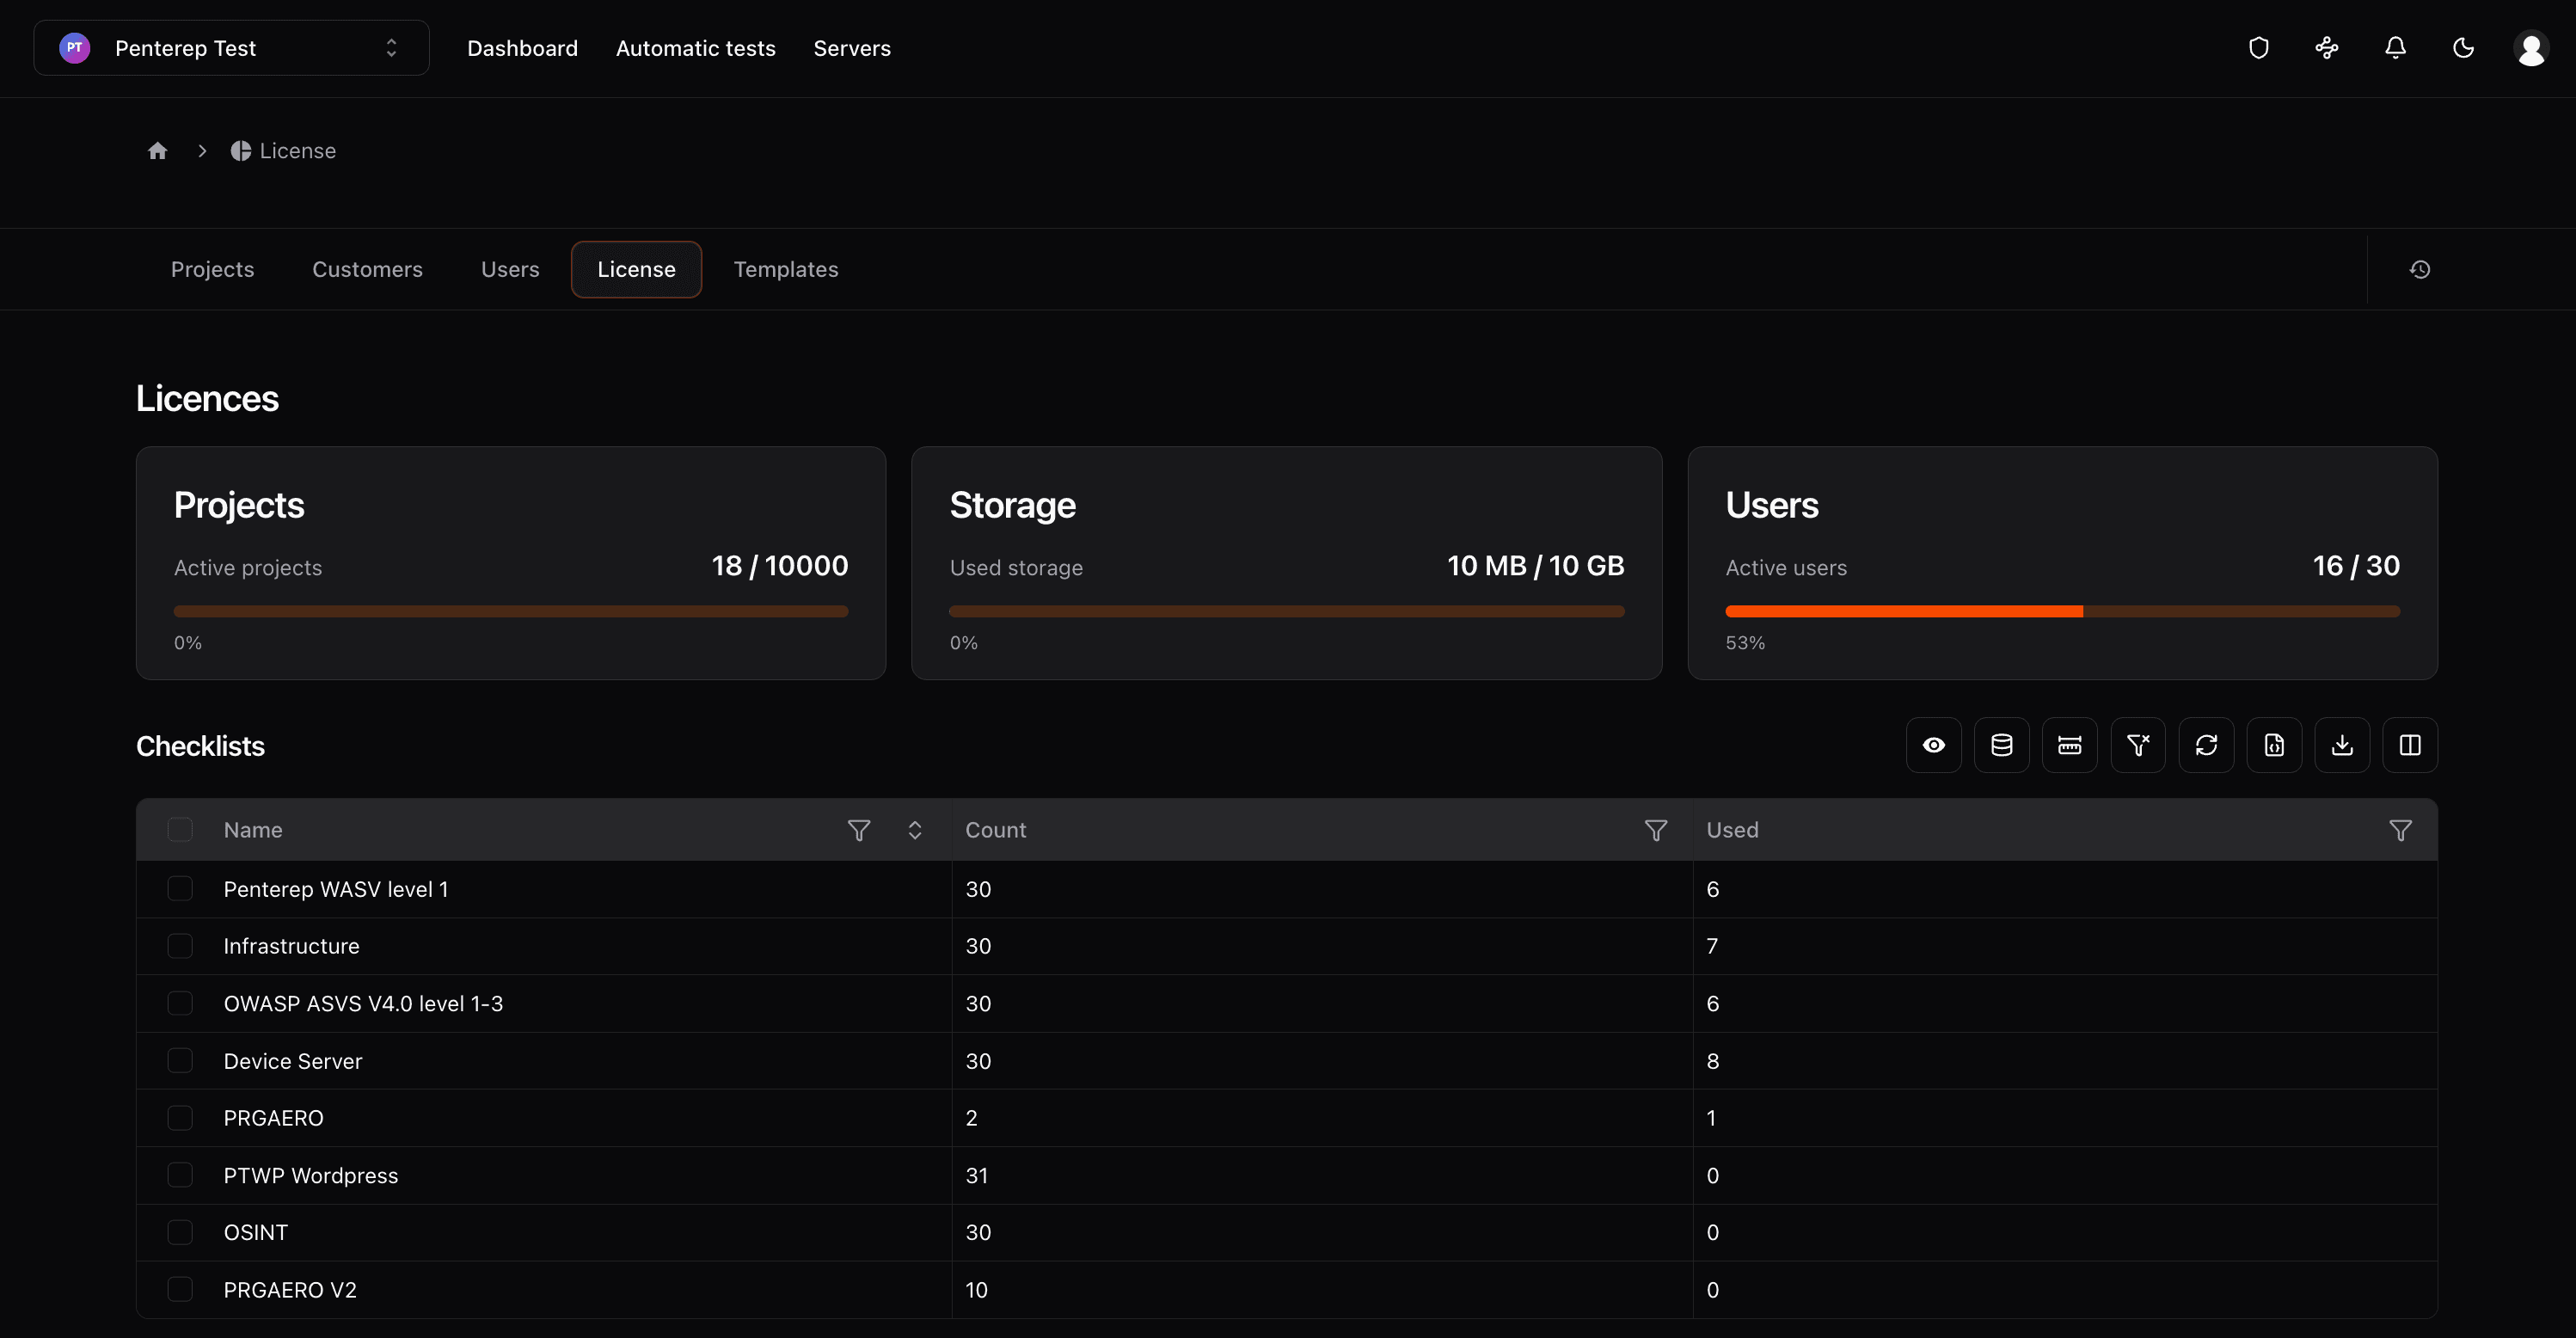
Task: Toggle visibility eye icon in Checklists
Action: point(1933,745)
